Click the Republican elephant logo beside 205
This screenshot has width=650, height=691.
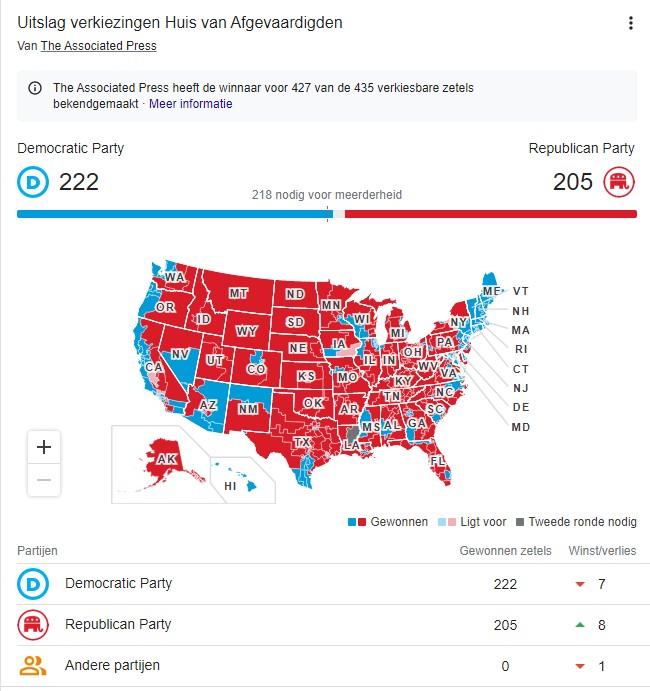[x=619, y=182]
